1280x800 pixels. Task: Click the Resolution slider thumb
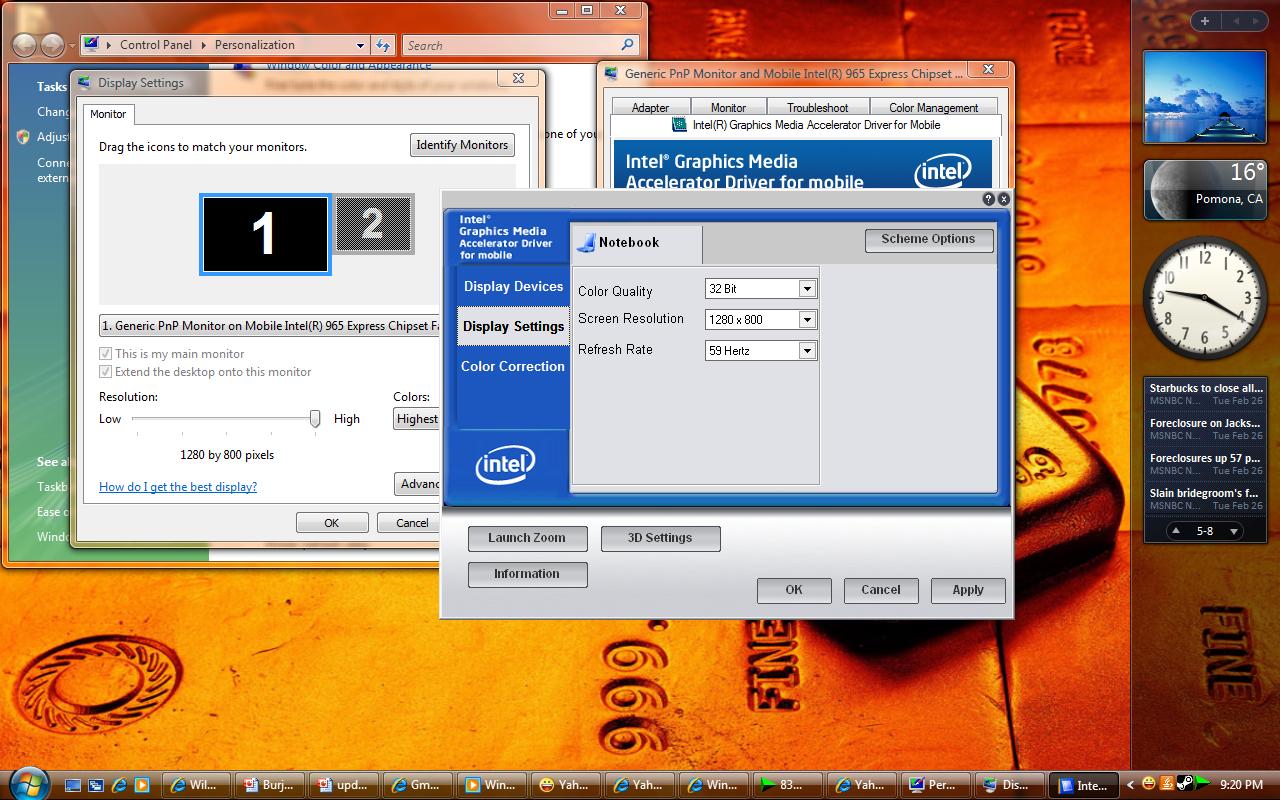[x=315, y=418]
